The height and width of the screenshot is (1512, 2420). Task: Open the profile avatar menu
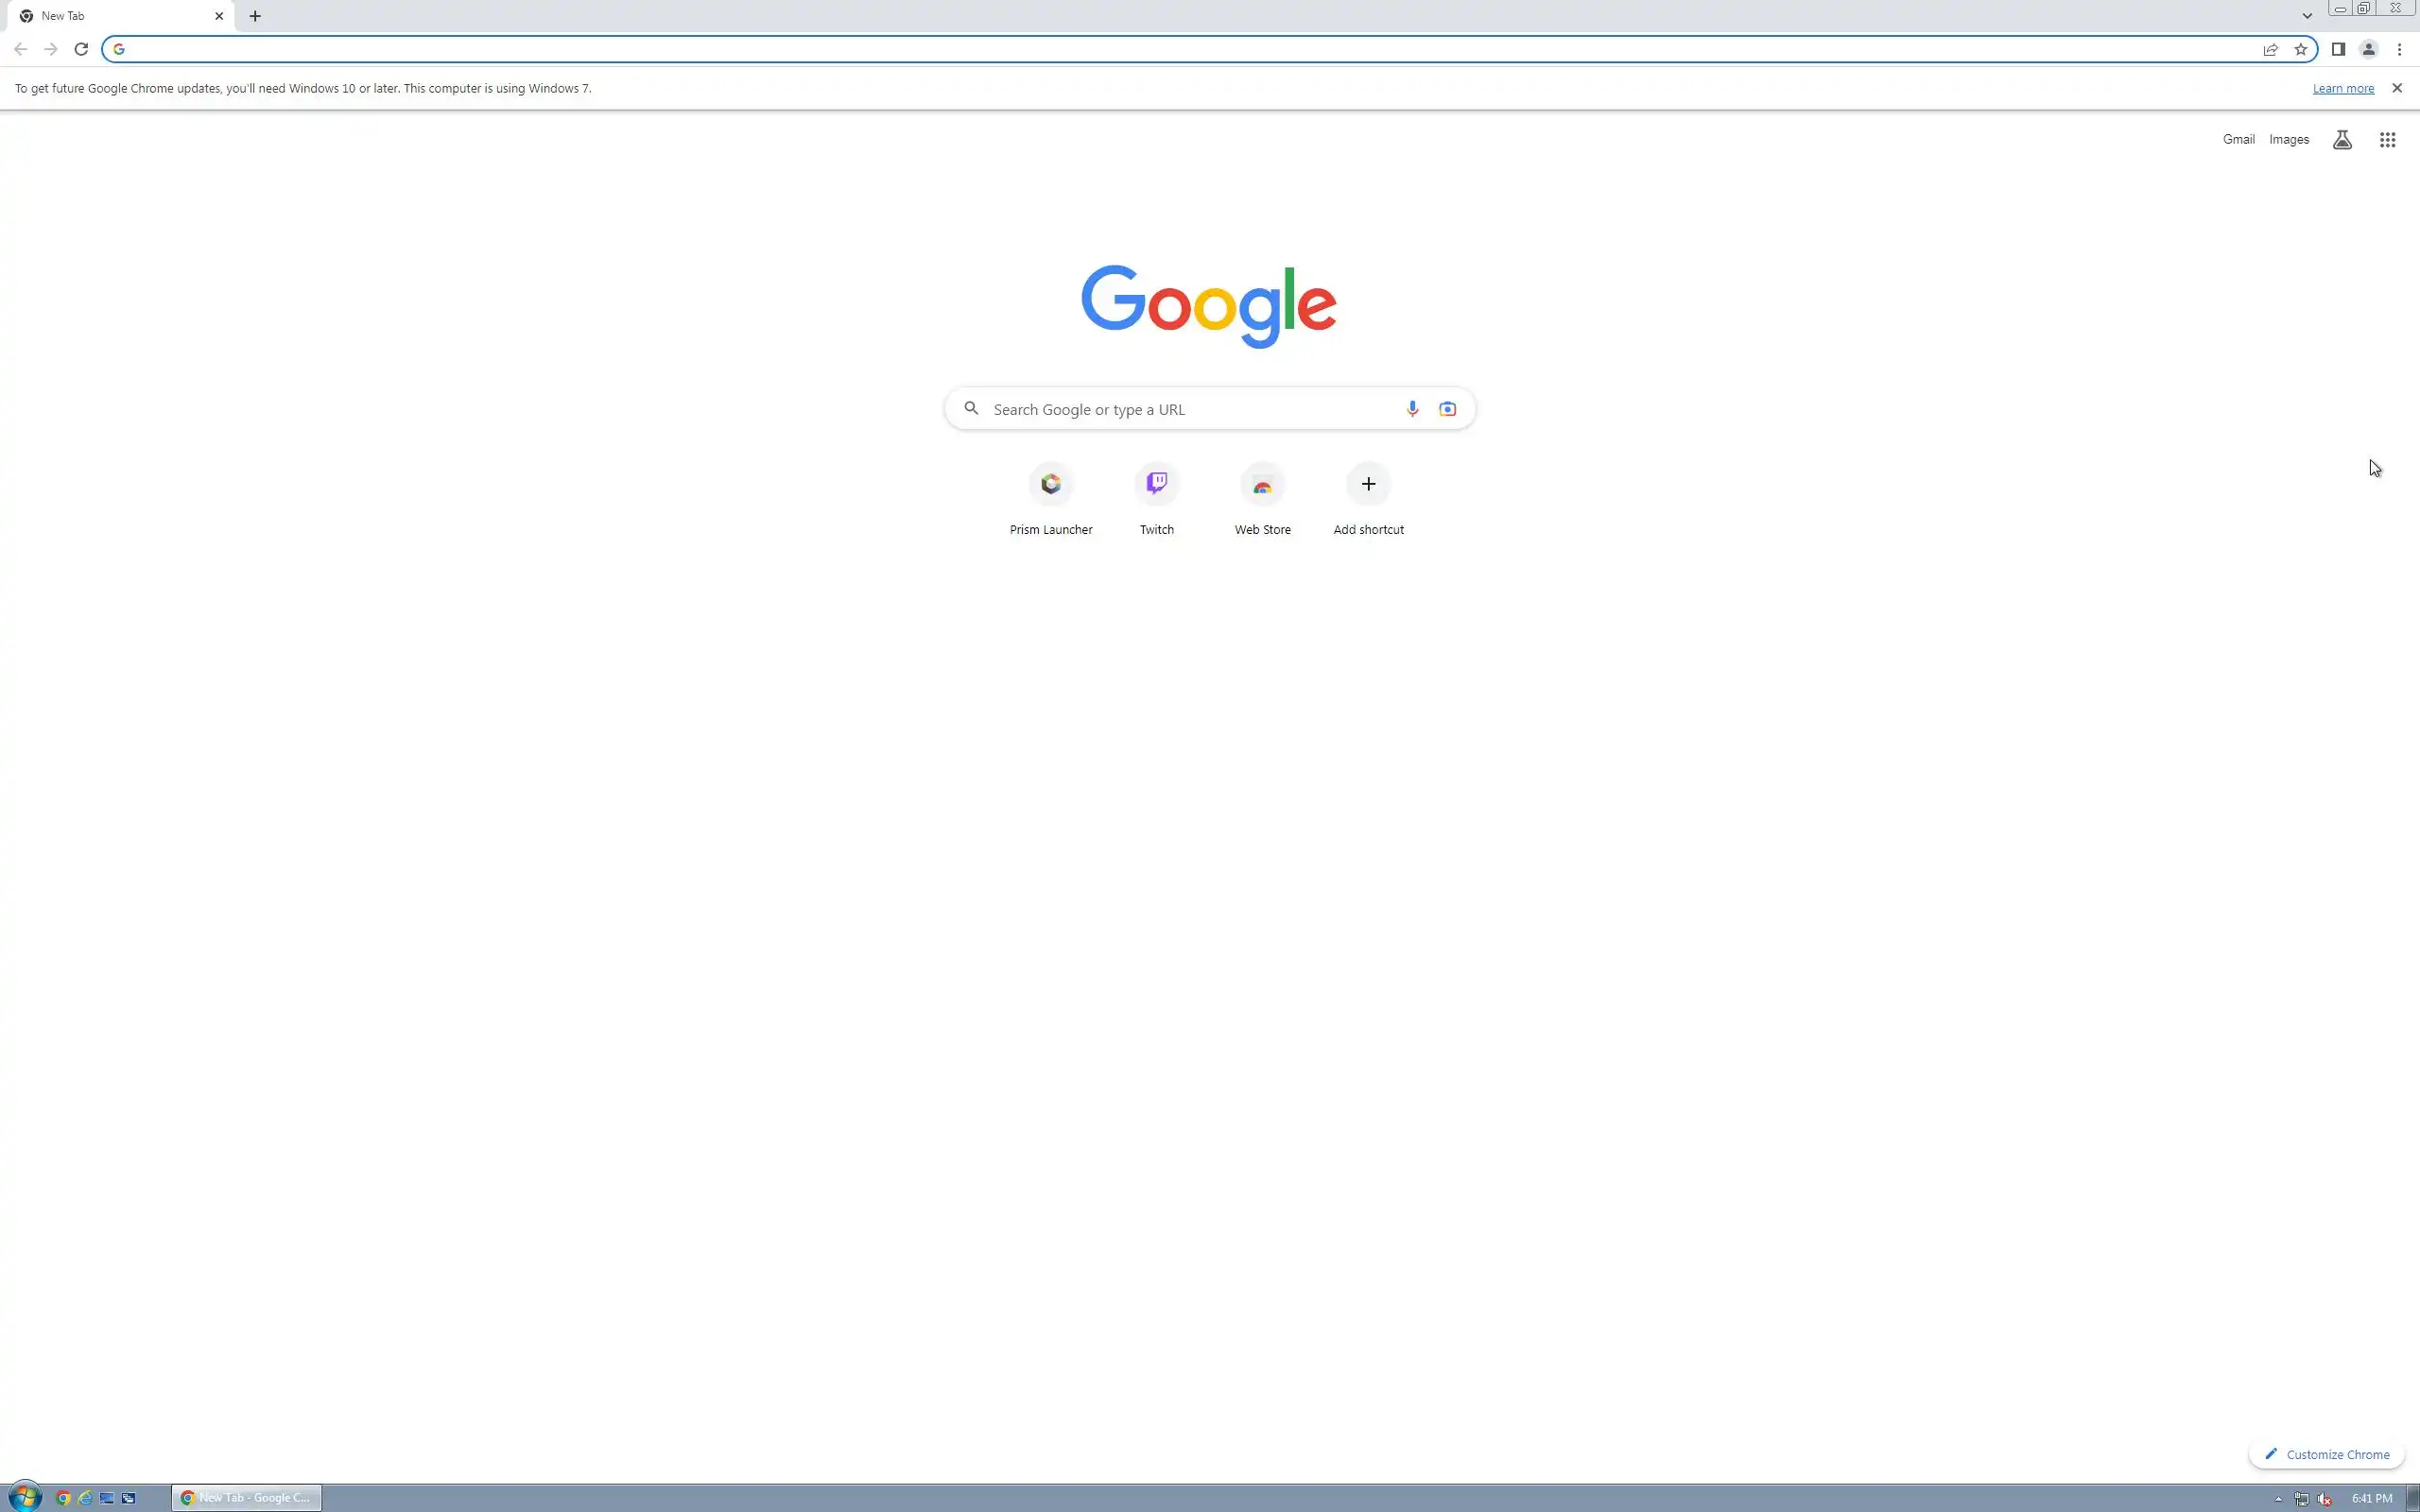point(2368,49)
